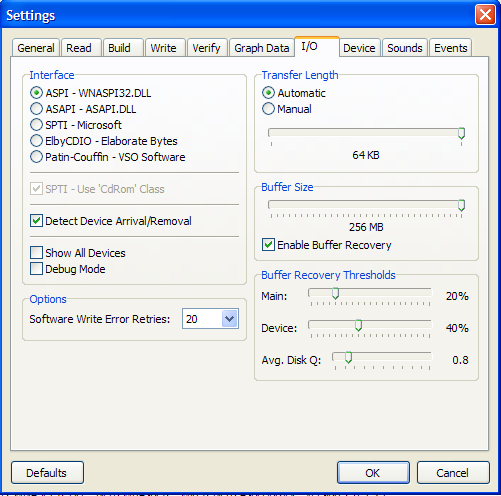Screen dimensions: 501x496
Task: Select Patin-Couffin - VSO Software interface
Action: tap(108, 157)
